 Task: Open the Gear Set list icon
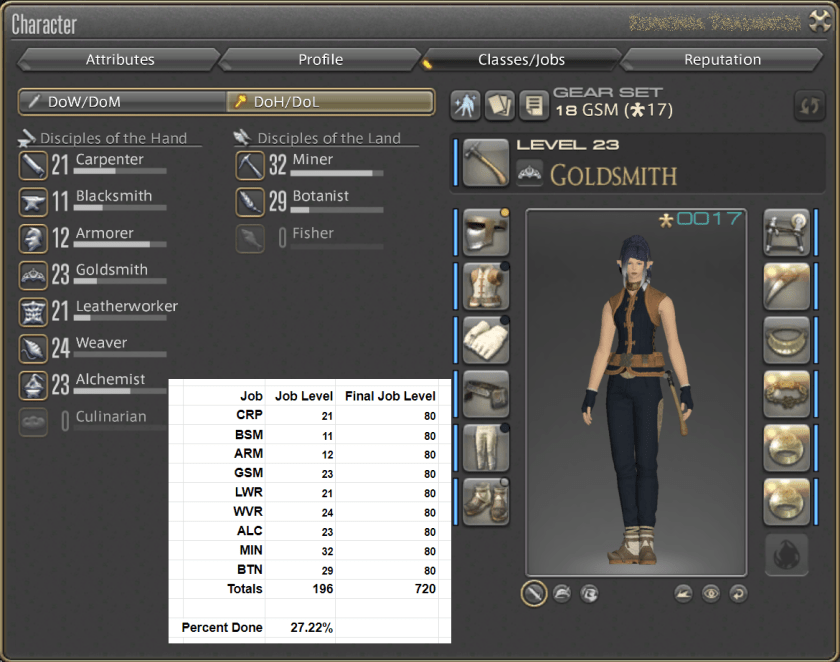point(499,105)
